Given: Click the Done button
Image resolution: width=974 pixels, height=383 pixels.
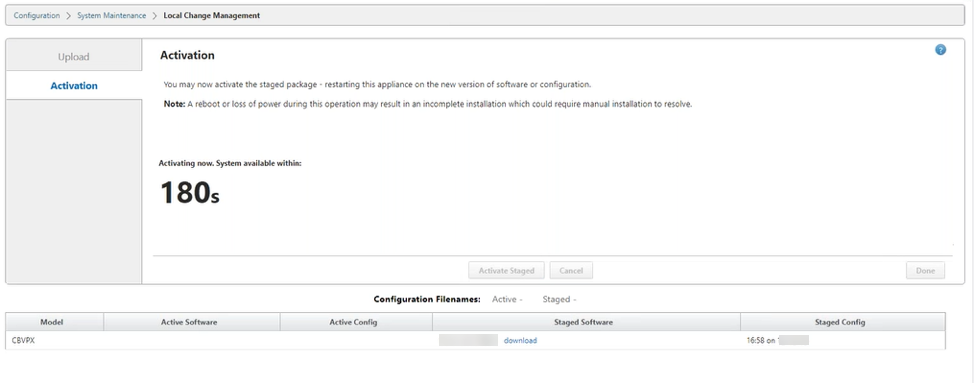Looking at the screenshot, I should [x=925, y=271].
